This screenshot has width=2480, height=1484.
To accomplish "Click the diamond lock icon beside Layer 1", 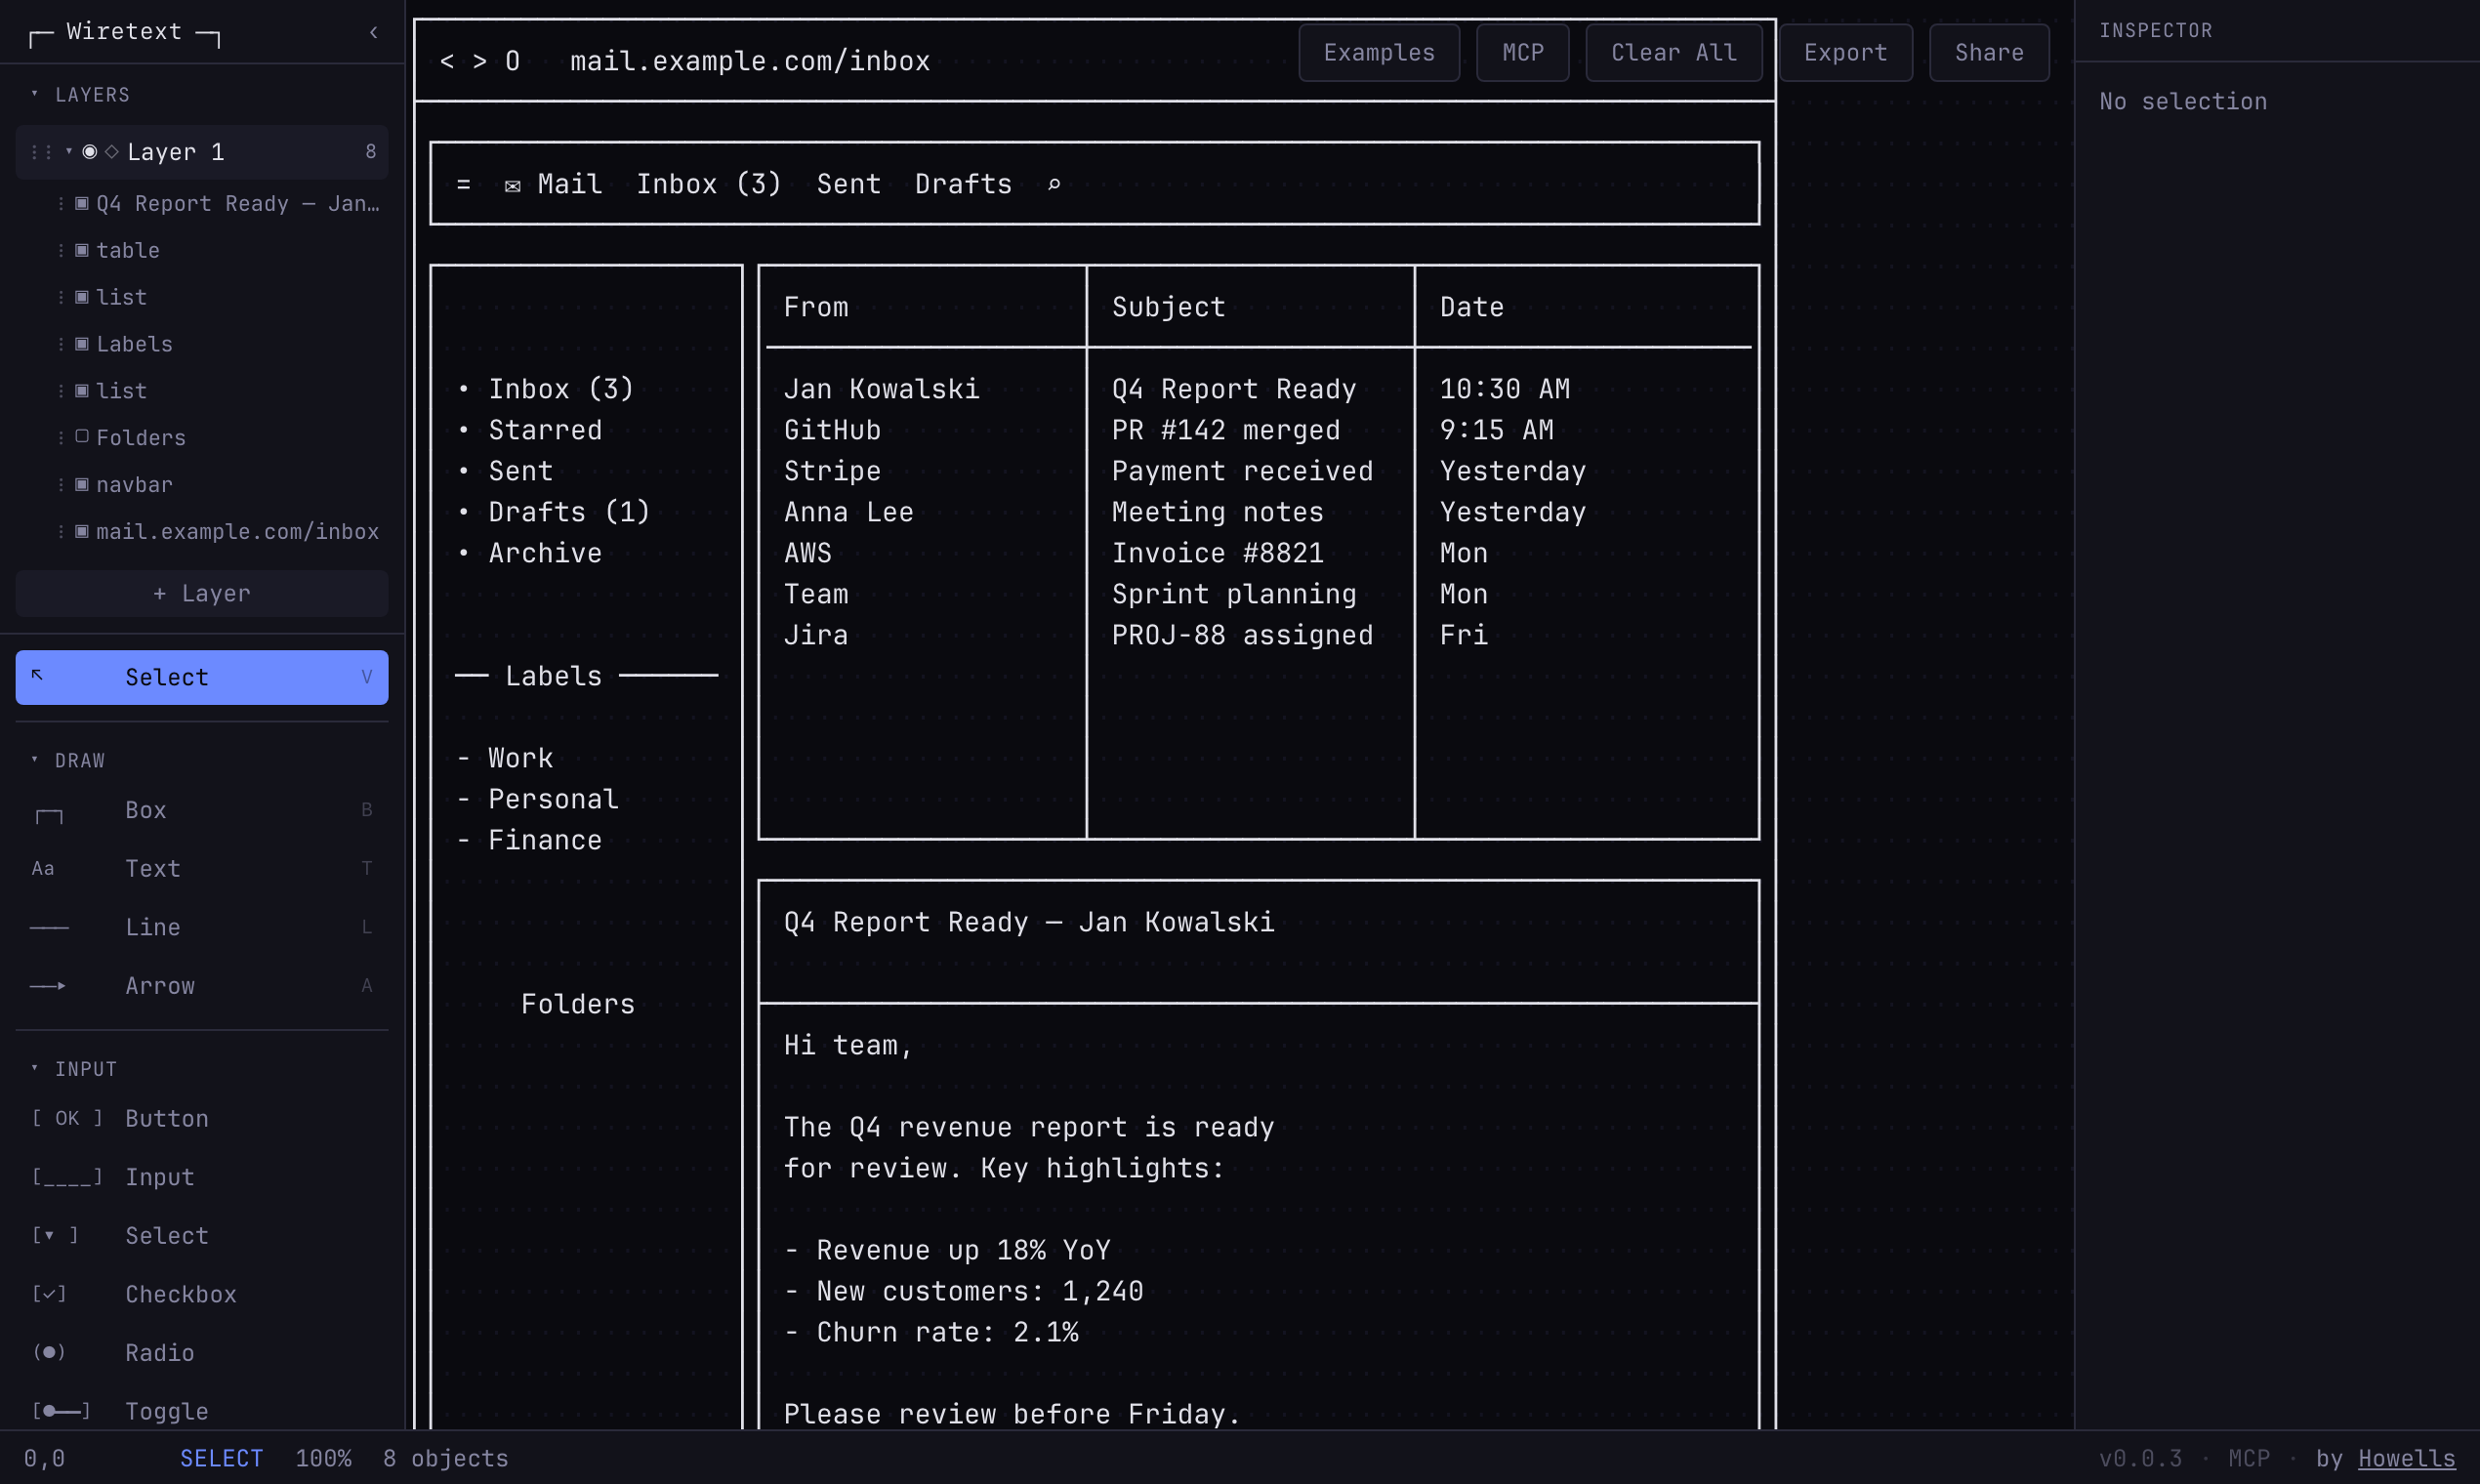I will (x=110, y=151).
